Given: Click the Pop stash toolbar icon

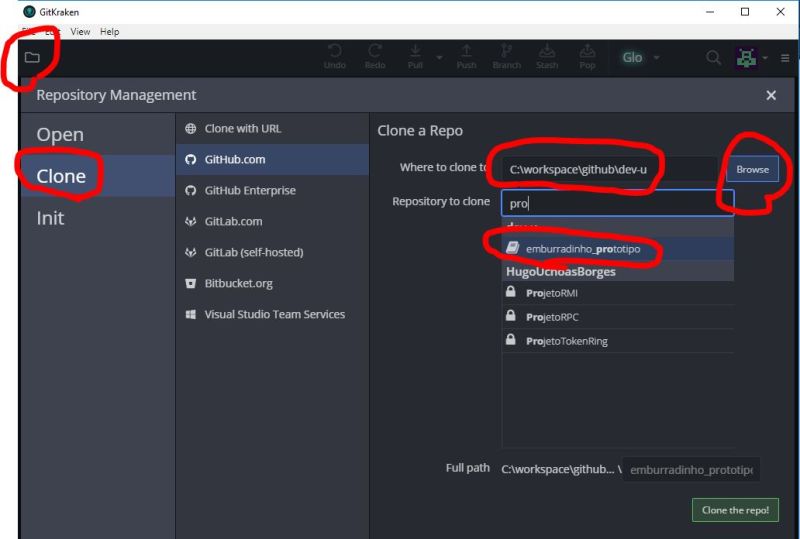Looking at the screenshot, I should (587, 57).
